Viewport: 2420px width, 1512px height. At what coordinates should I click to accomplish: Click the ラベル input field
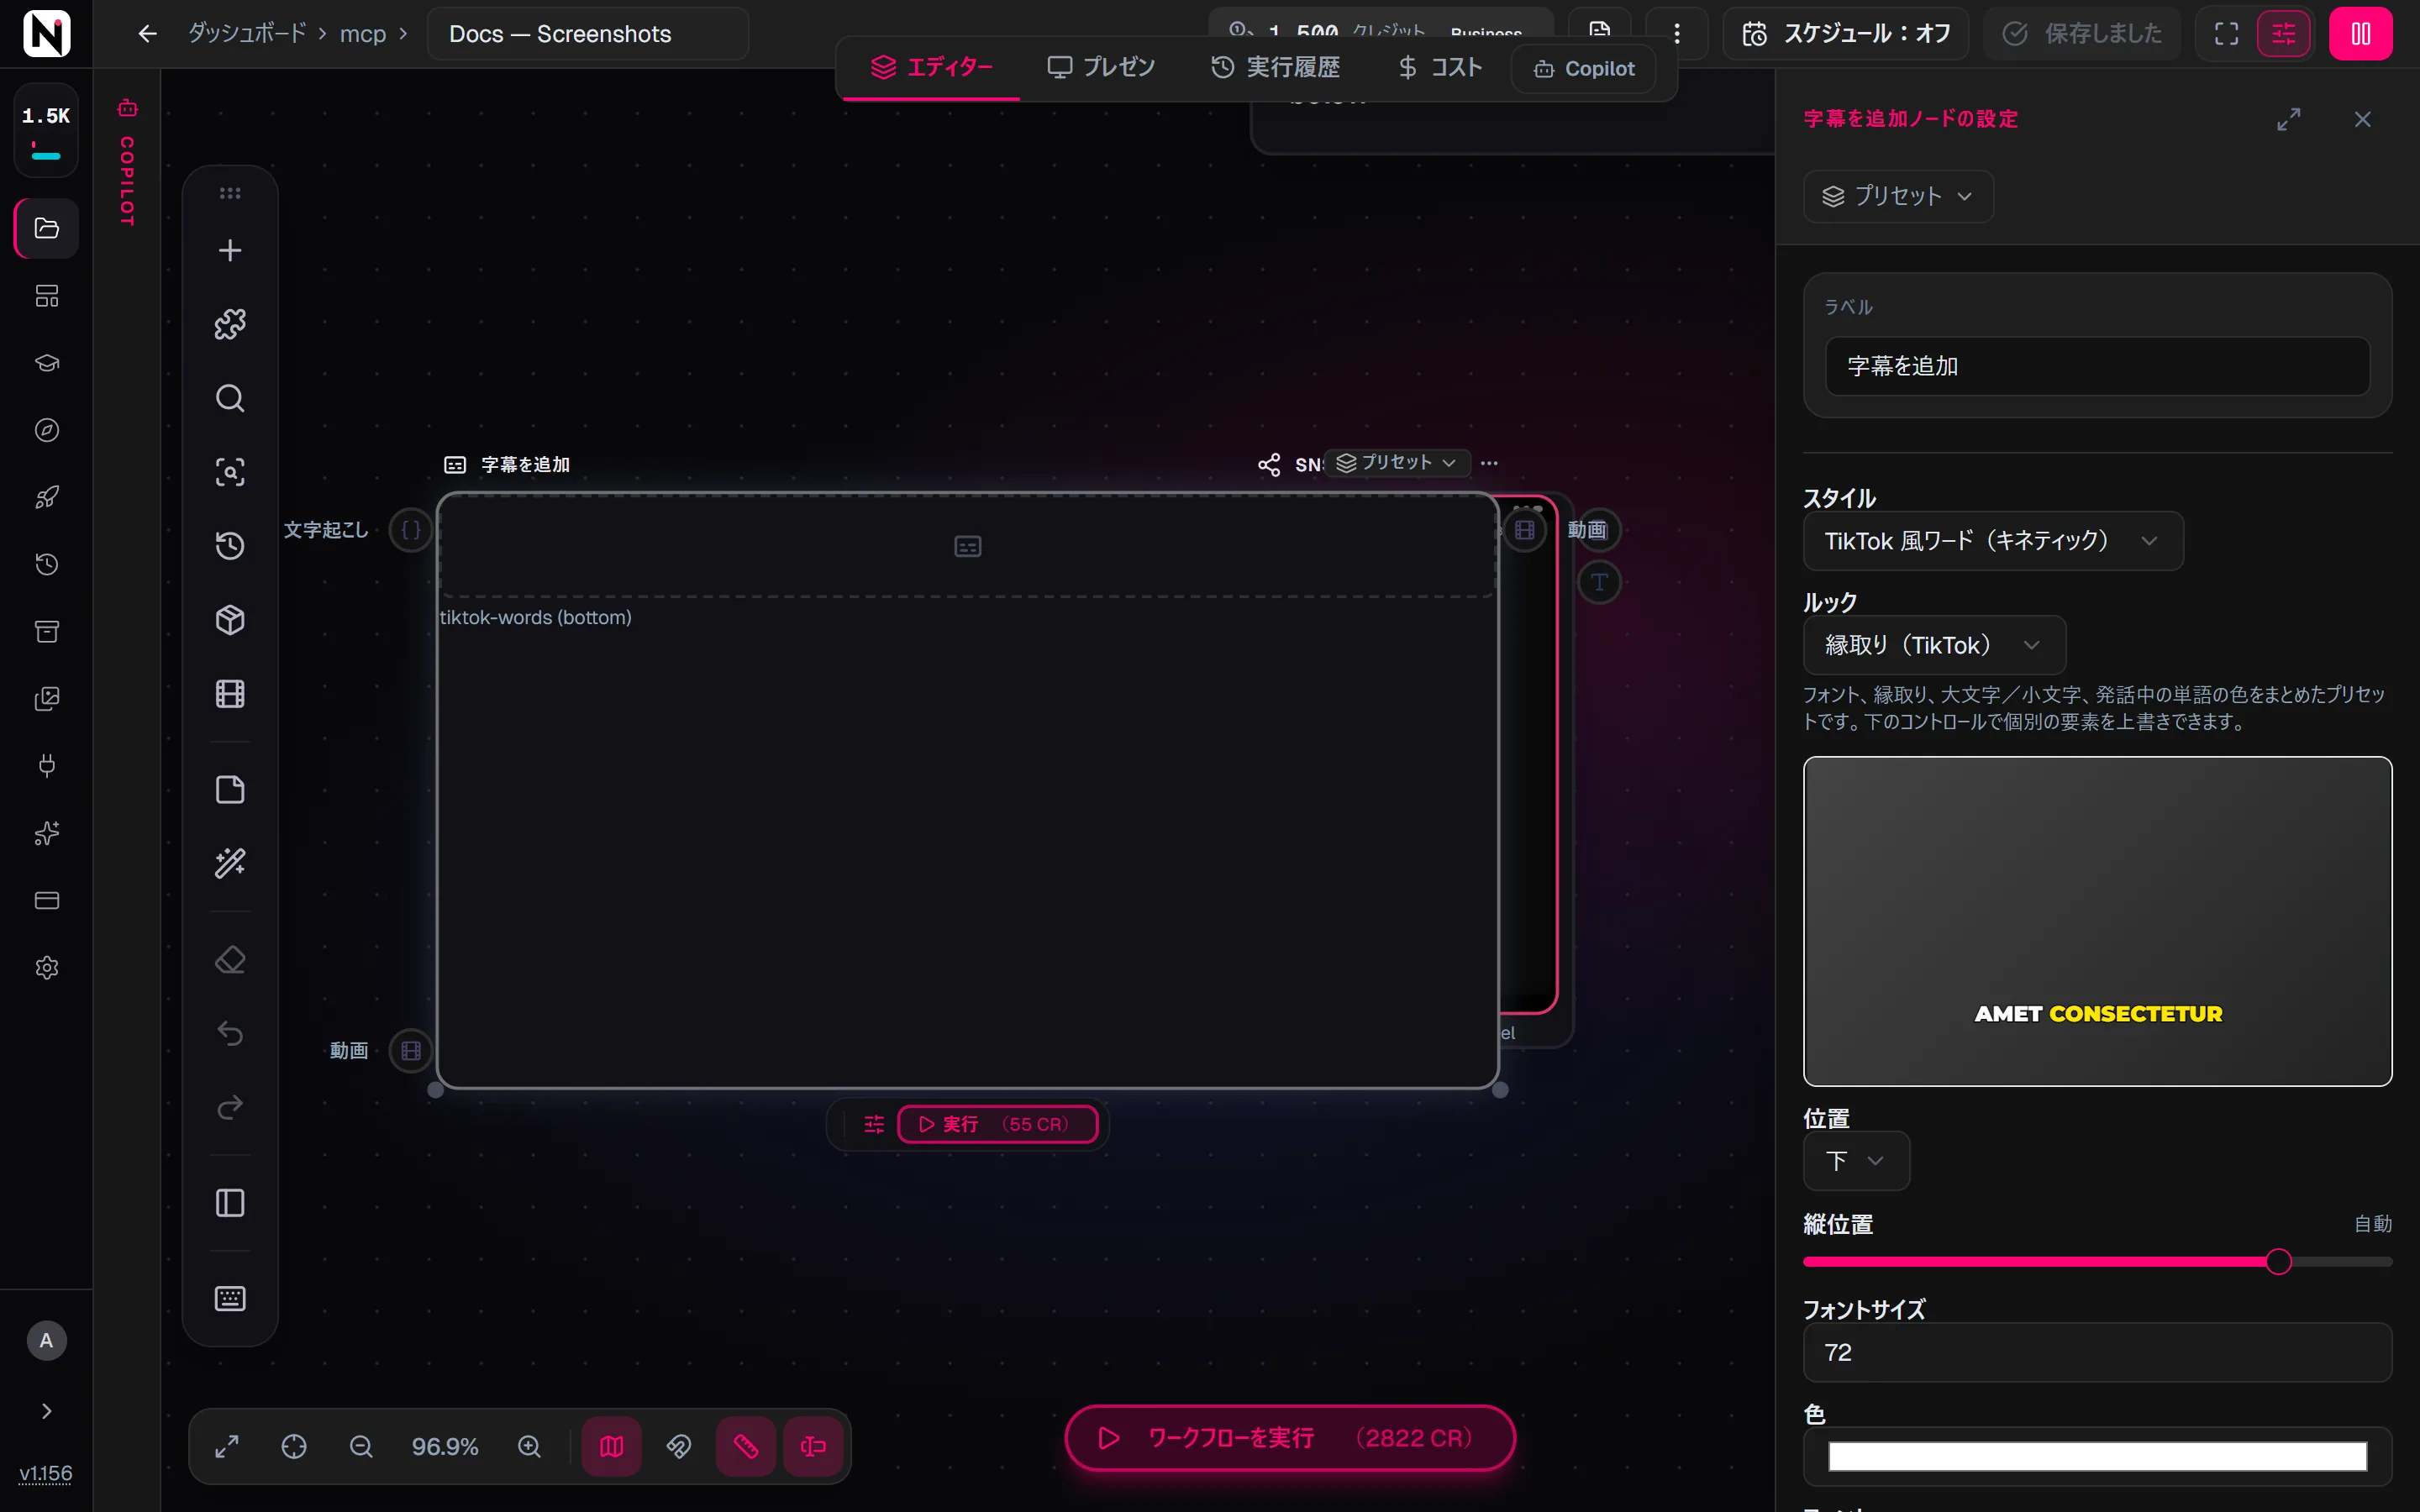pyautogui.click(x=2097, y=366)
